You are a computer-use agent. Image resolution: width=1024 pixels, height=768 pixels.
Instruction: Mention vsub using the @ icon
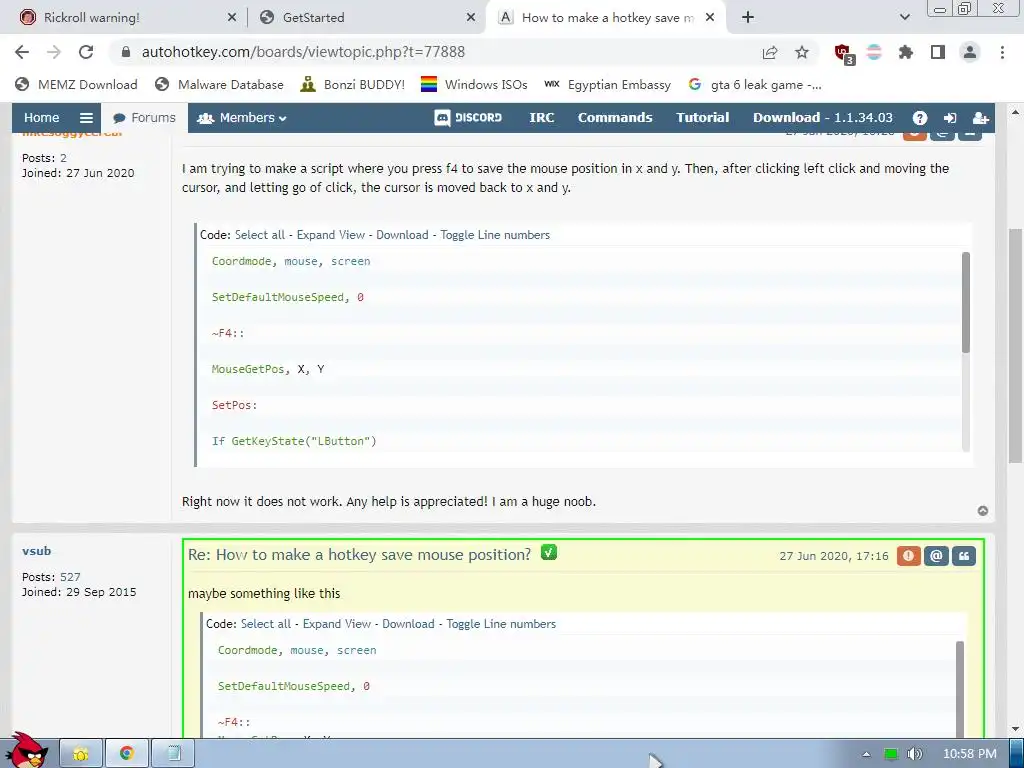[936, 556]
